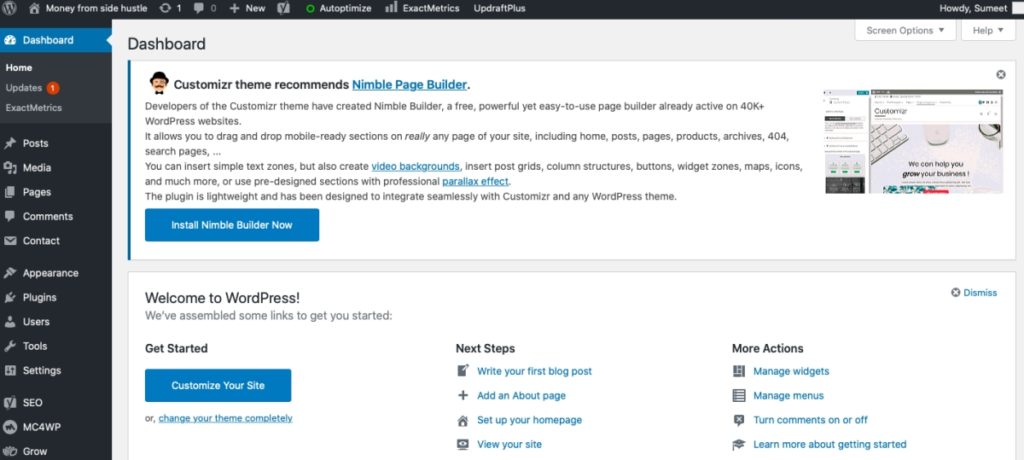Click the Appearance paintbrush icon
This screenshot has height=460, width=1024.
click(x=10, y=272)
